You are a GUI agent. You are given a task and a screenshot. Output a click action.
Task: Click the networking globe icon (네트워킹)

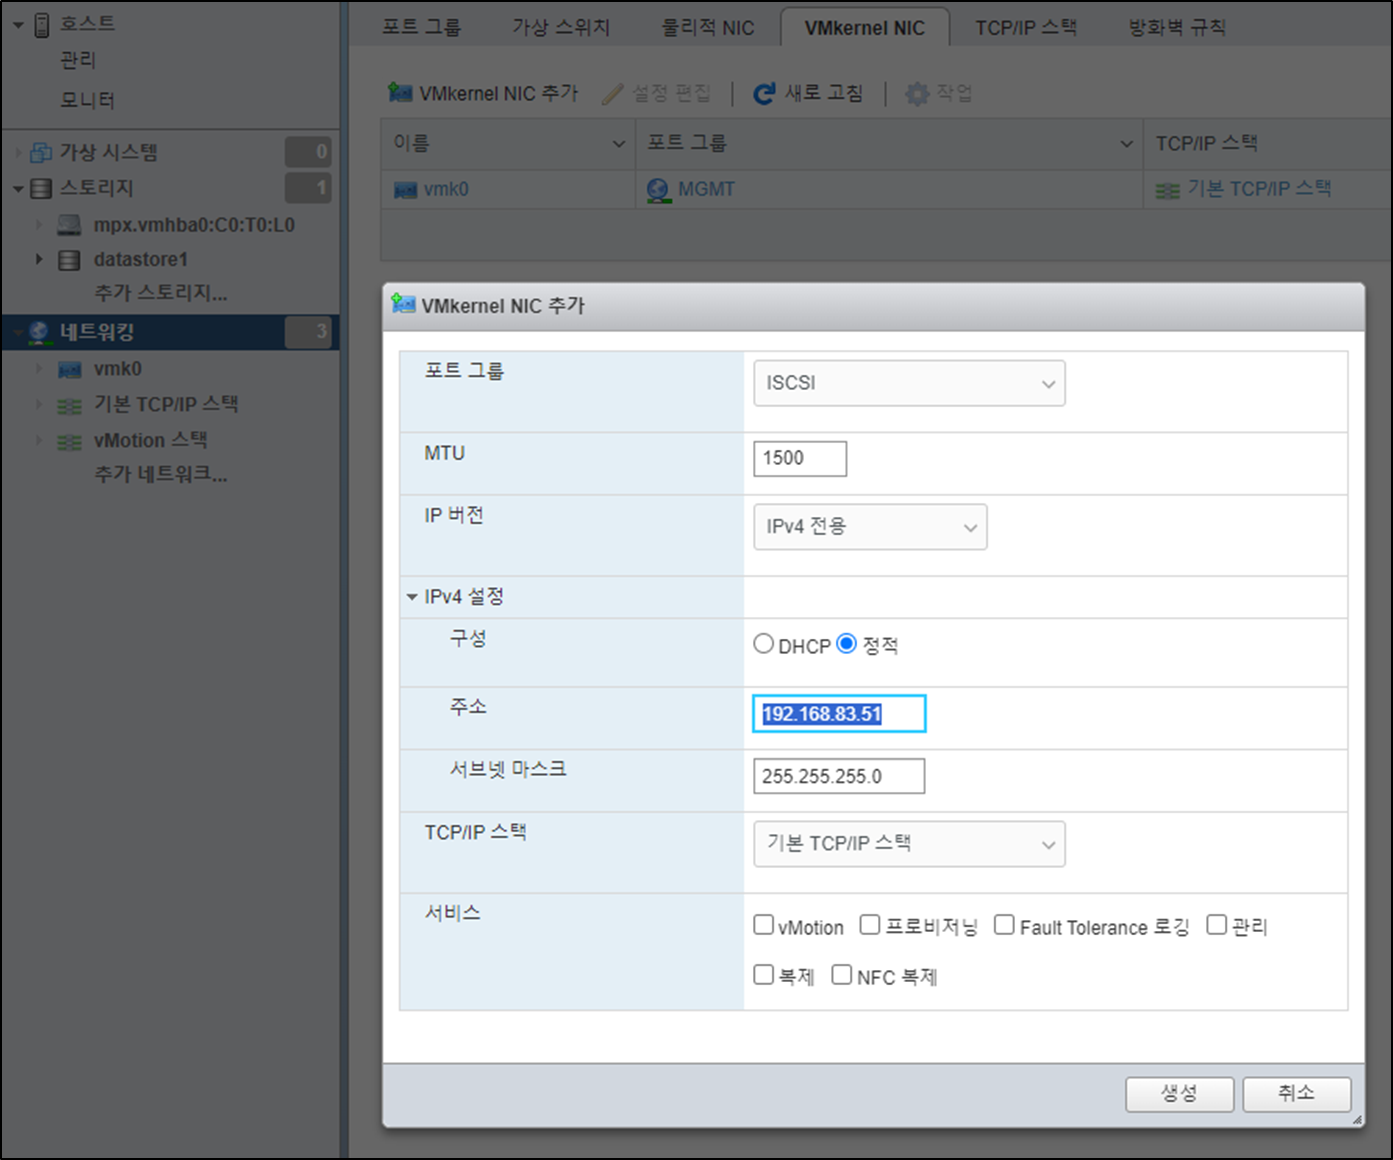[39, 332]
